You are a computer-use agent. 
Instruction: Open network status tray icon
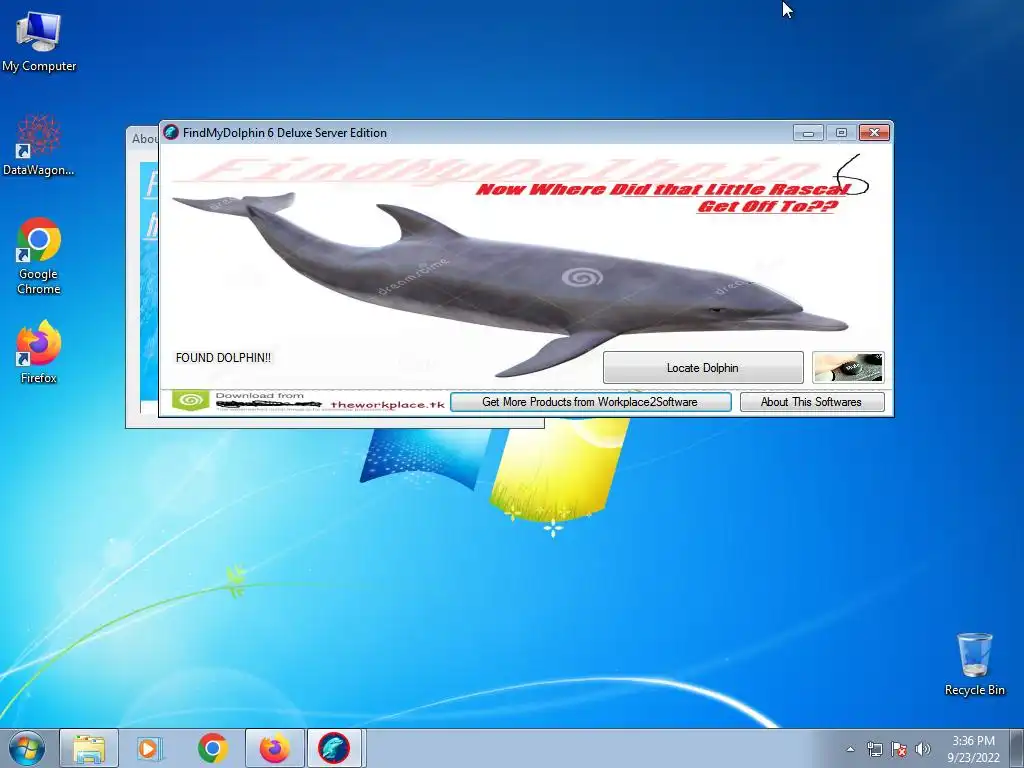pos(874,749)
